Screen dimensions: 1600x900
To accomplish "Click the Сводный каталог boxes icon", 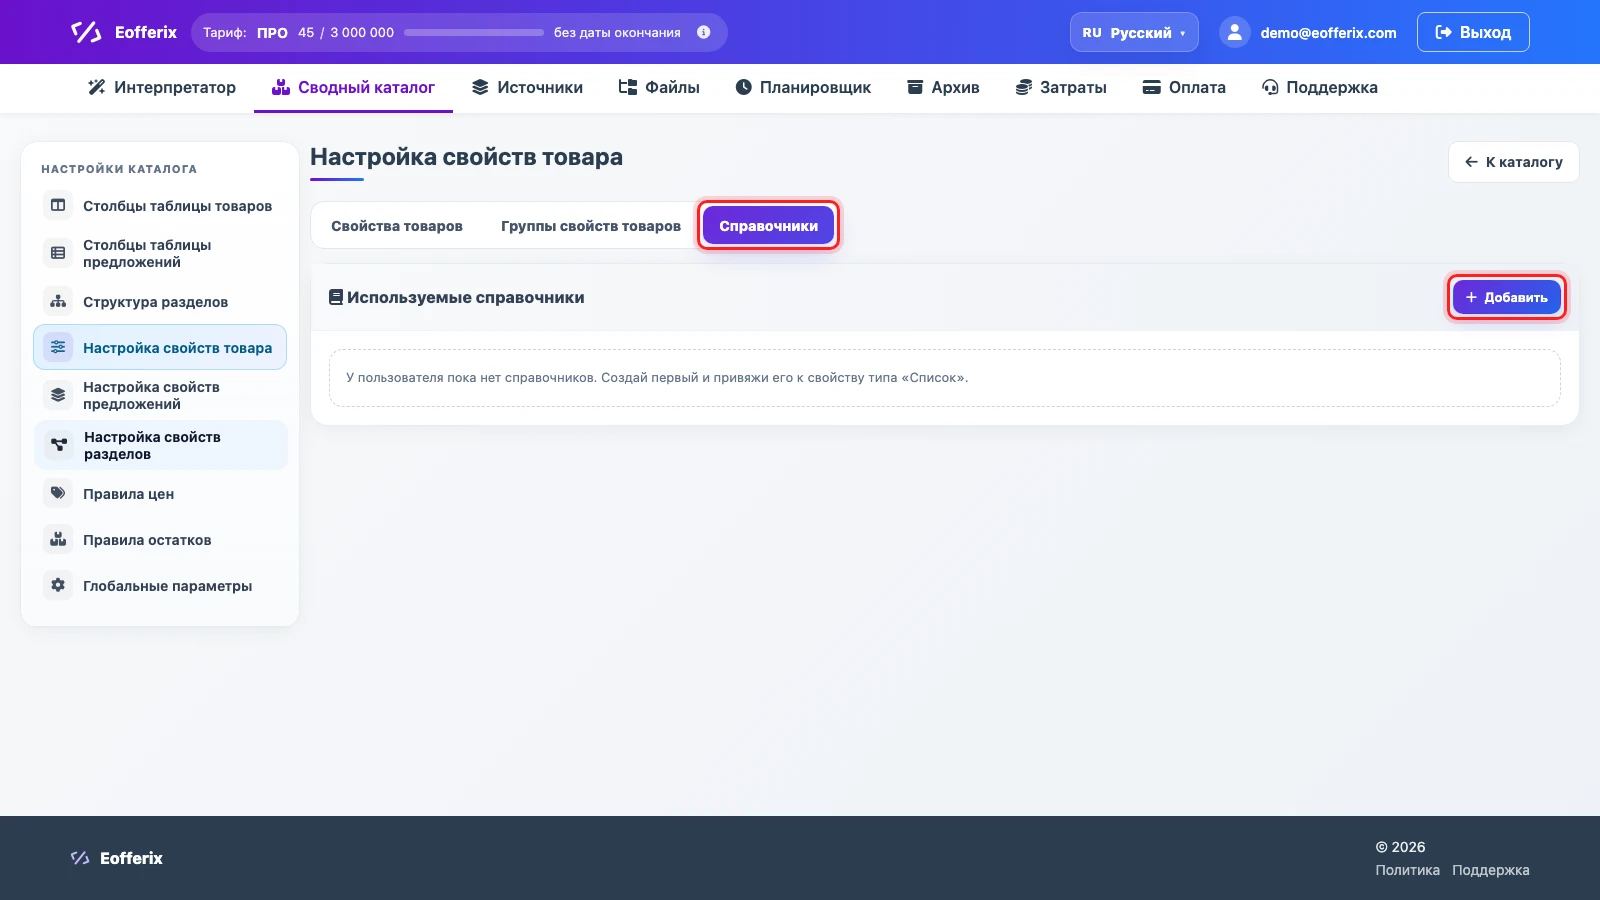I will [x=281, y=87].
